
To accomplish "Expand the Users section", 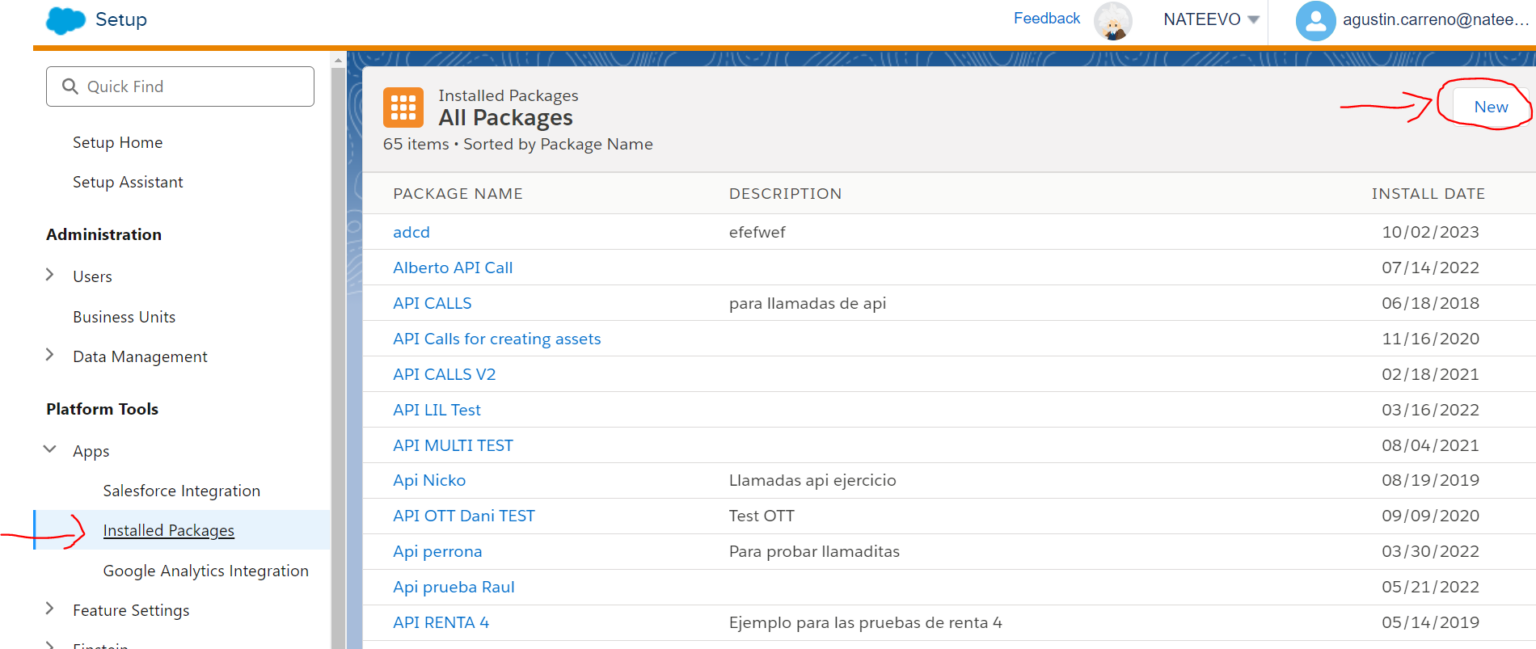I will (x=49, y=276).
